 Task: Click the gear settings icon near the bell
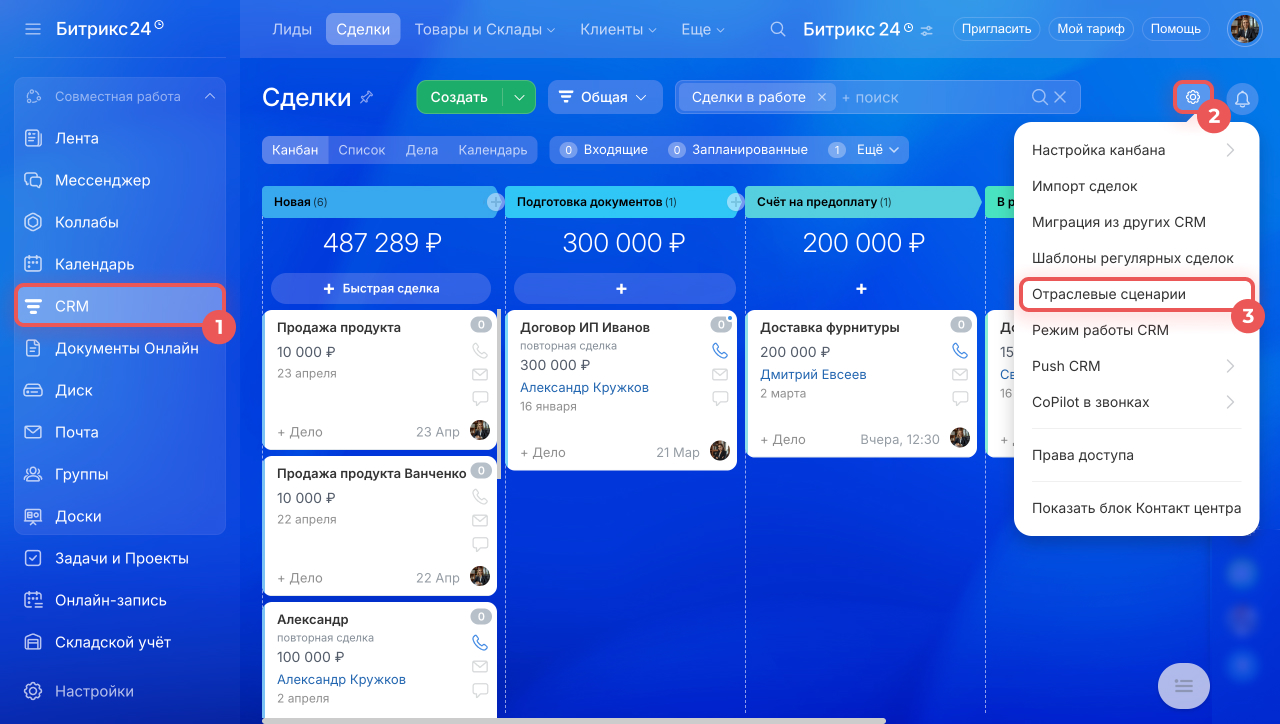click(x=1192, y=97)
